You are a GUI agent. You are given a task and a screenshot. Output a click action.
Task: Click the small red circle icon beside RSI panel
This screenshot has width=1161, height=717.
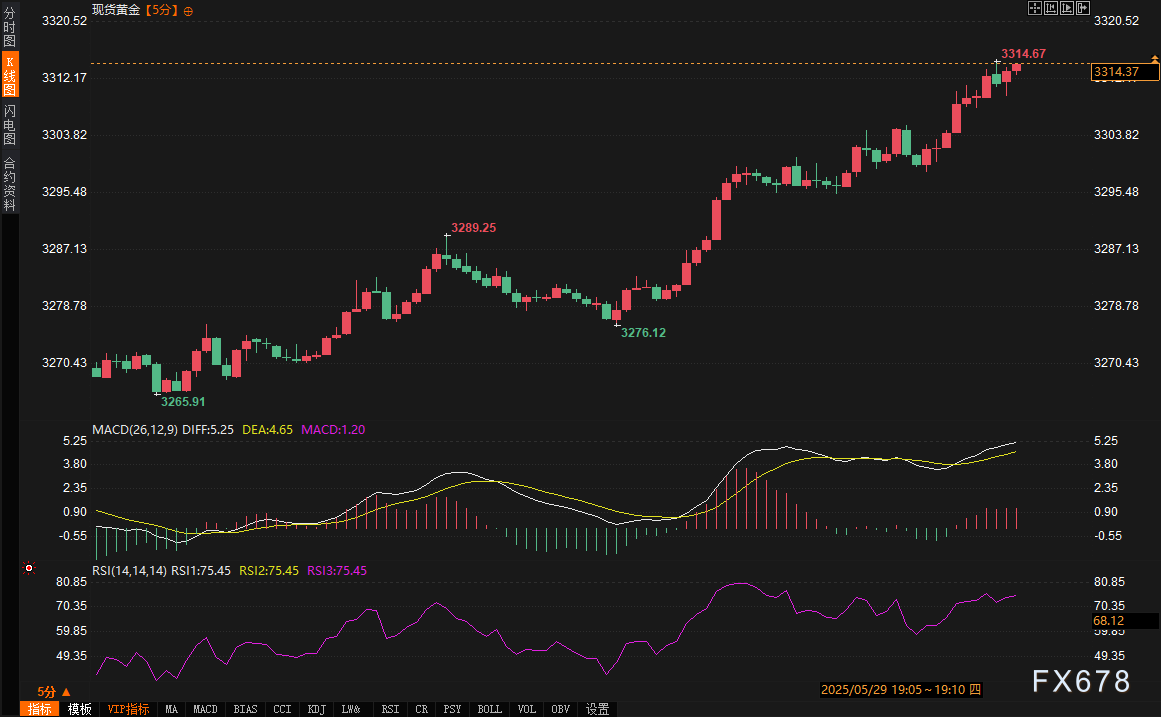click(x=29, y=568)
